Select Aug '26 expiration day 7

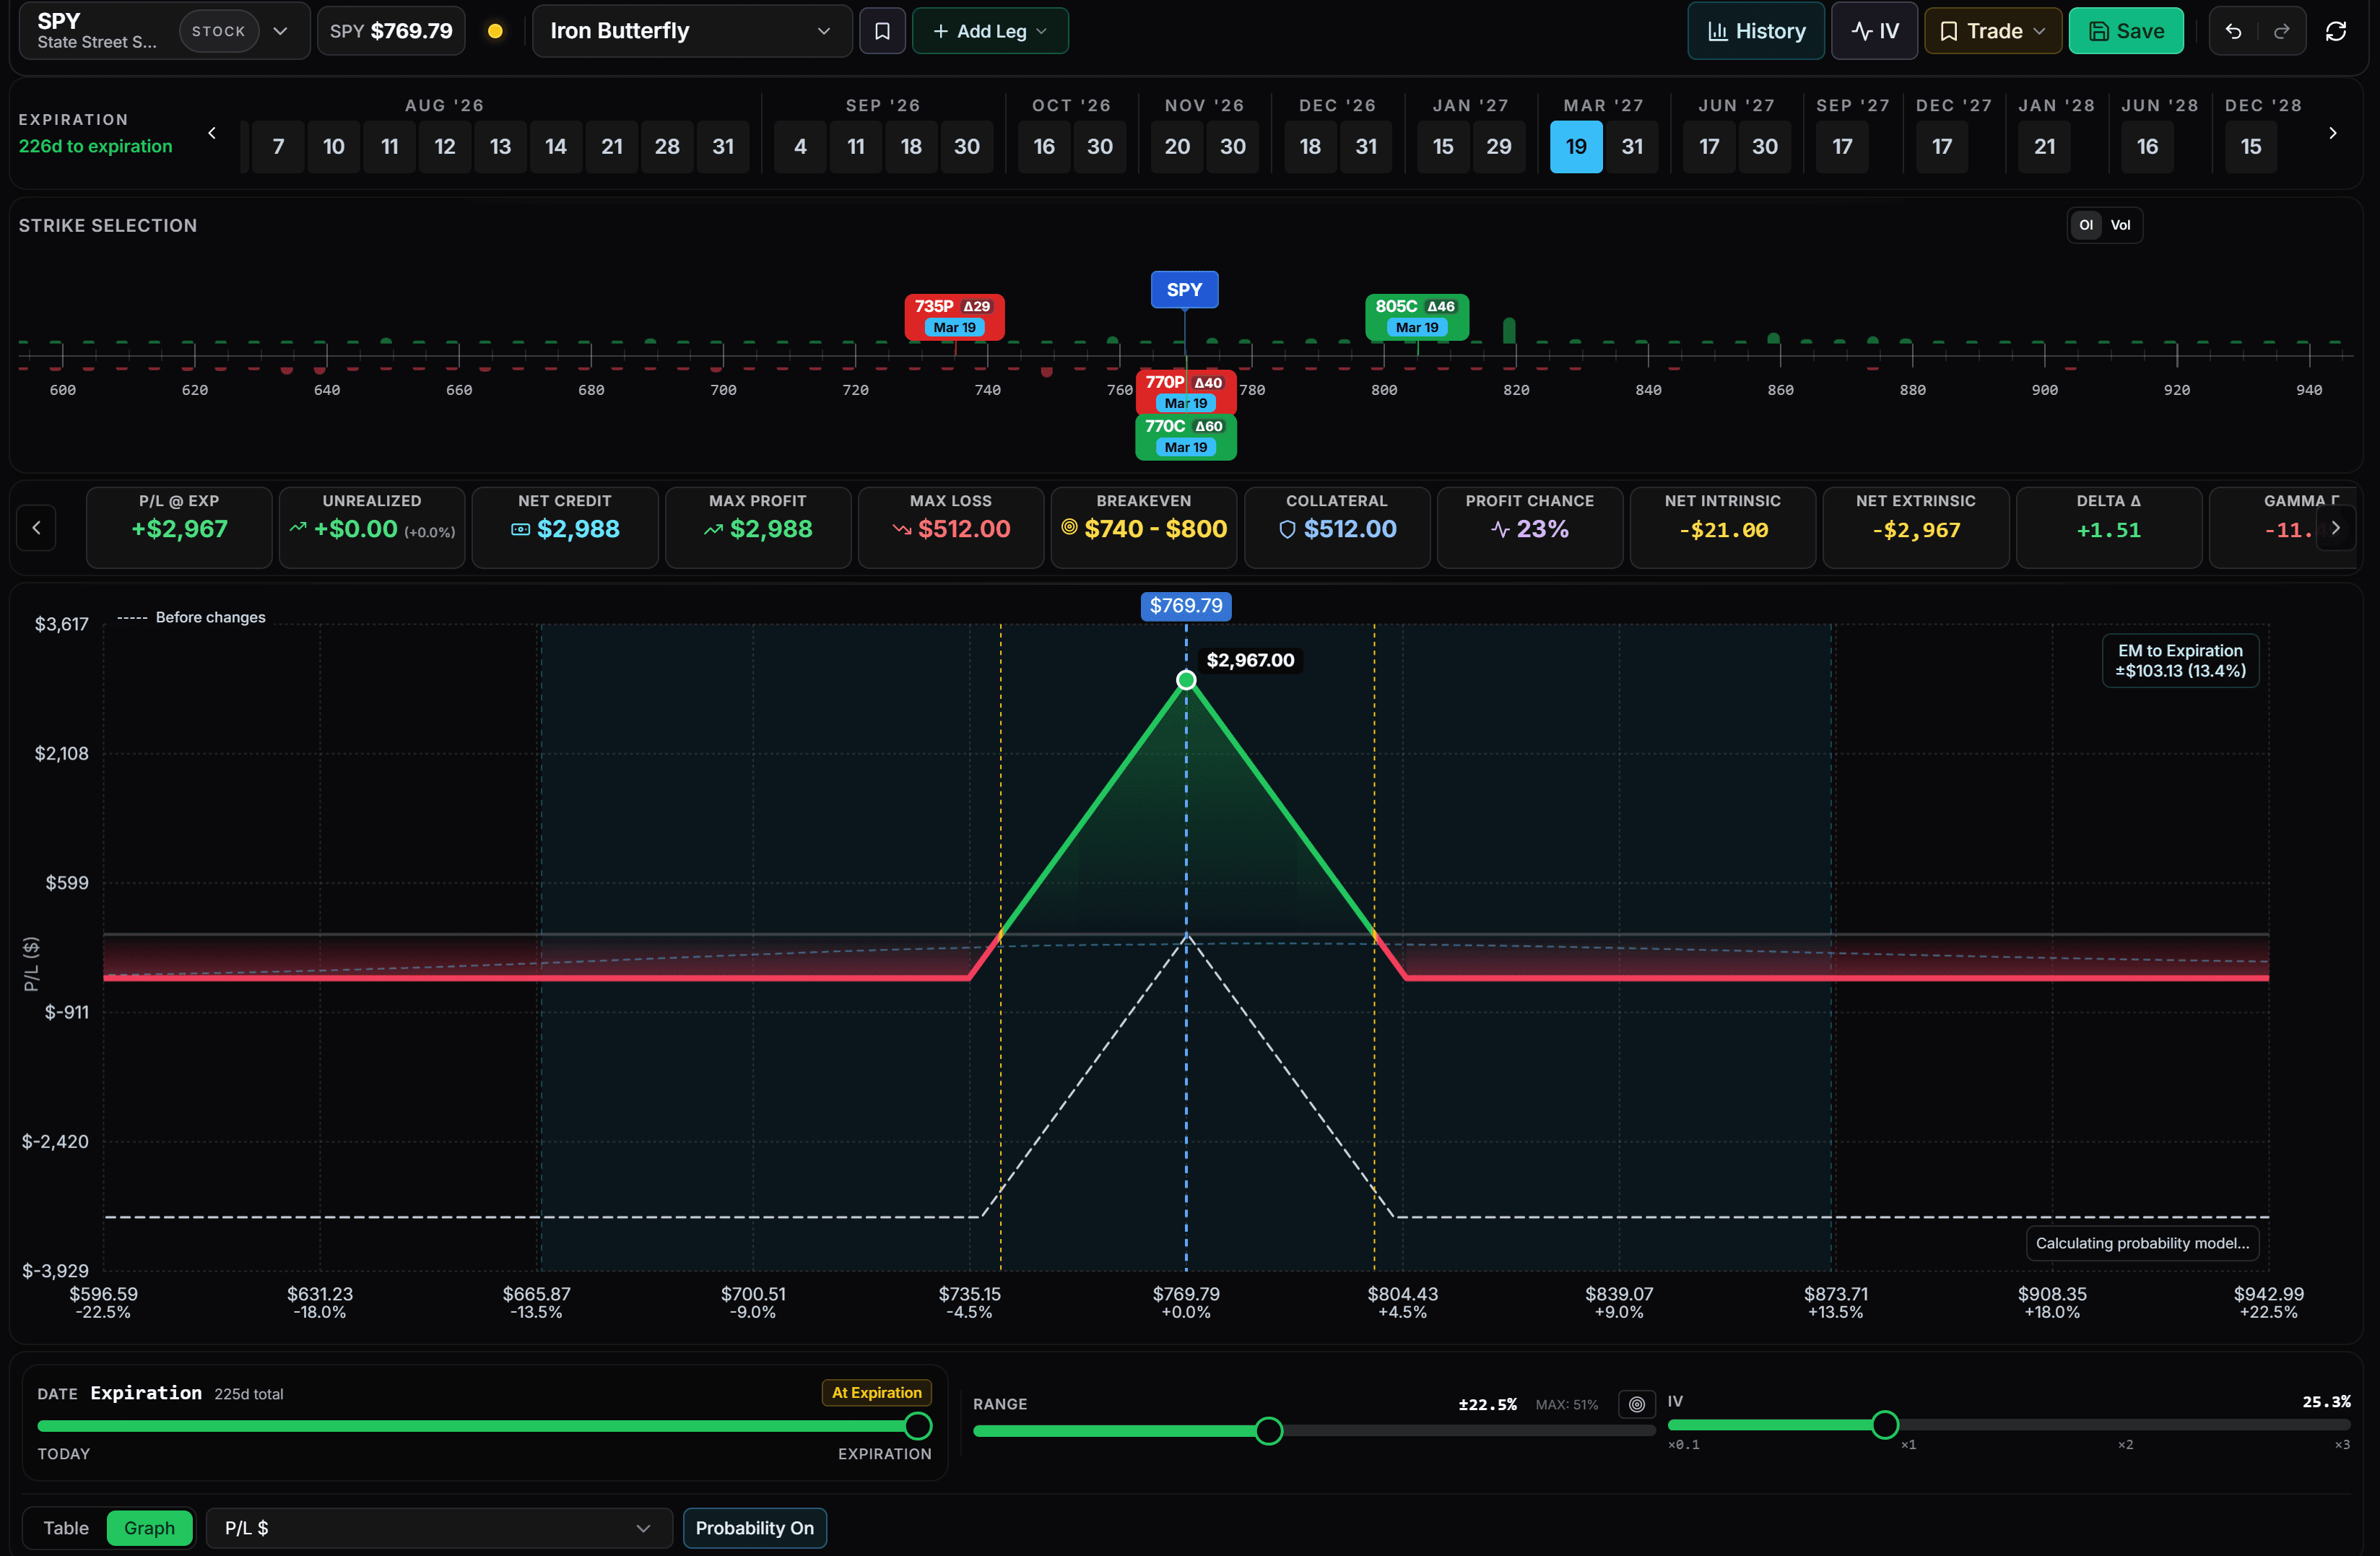278,146
